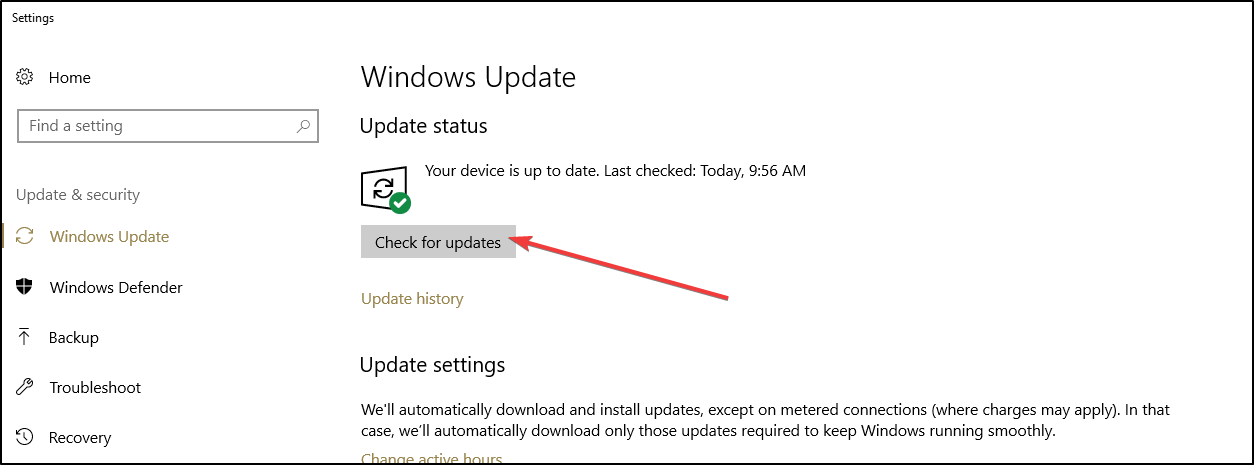Click the Home gear icon

26,77
